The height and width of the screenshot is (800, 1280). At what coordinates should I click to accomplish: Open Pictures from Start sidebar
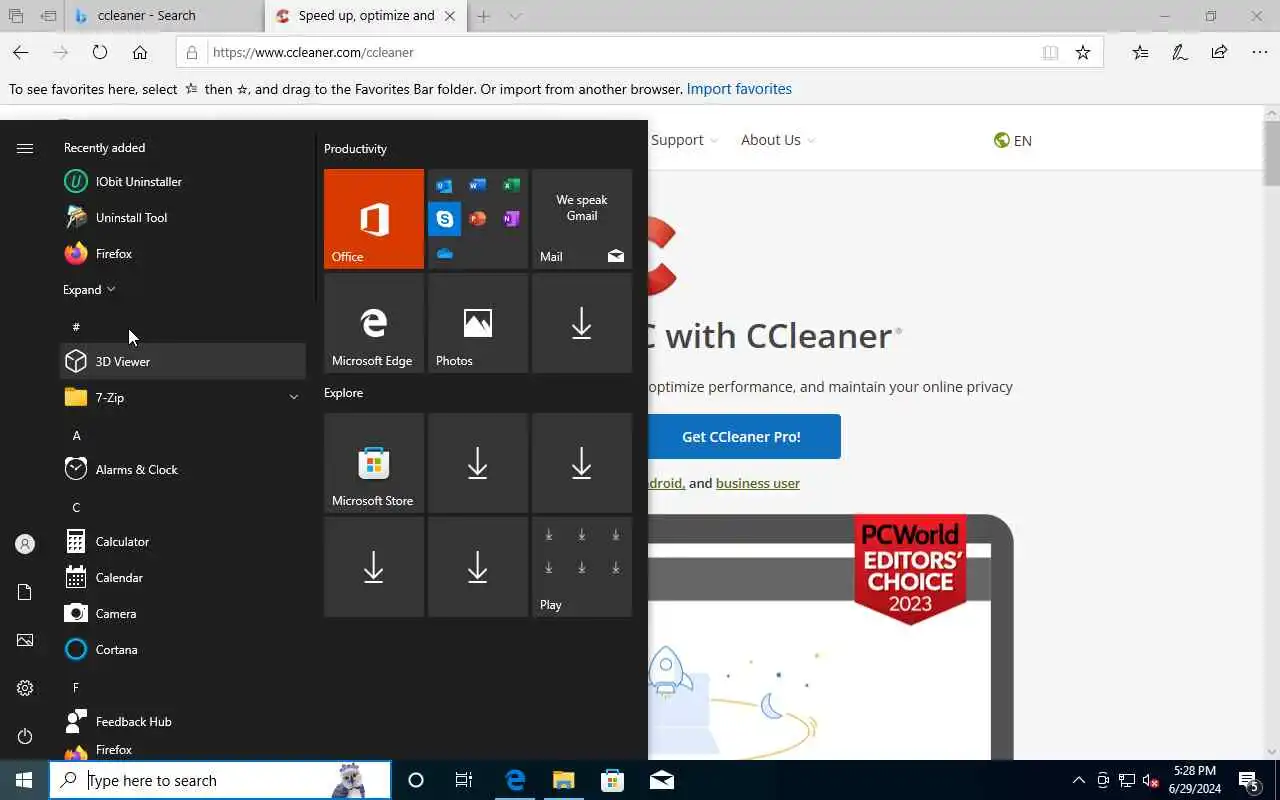25,640
